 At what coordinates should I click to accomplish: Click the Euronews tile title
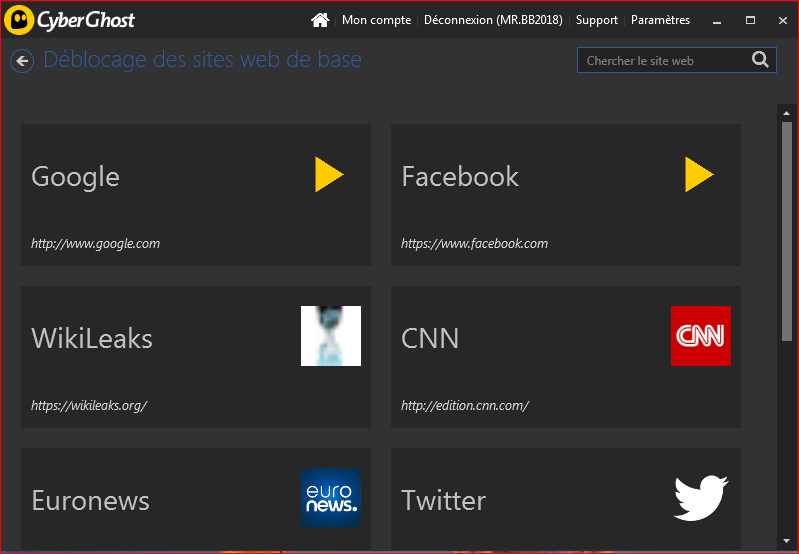[91, 500]
